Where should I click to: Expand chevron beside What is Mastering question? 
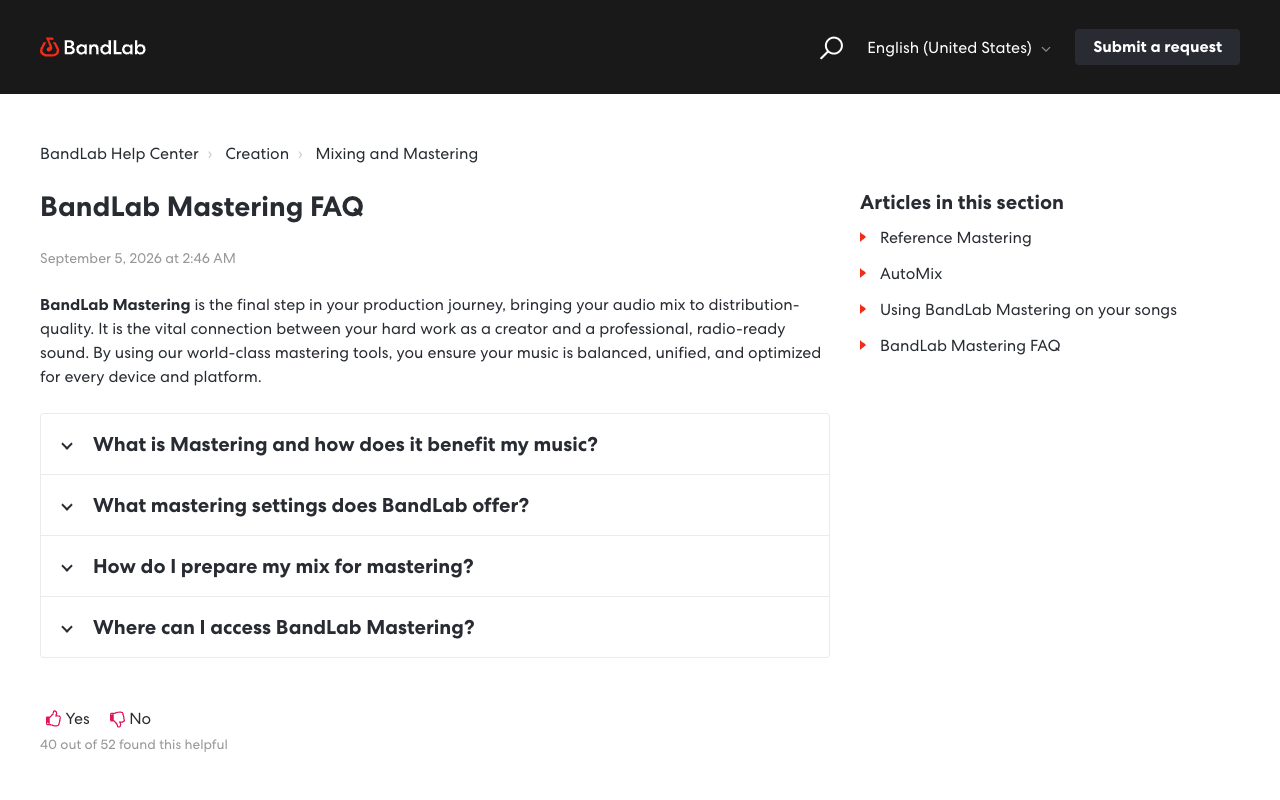(x=67, y=445)
